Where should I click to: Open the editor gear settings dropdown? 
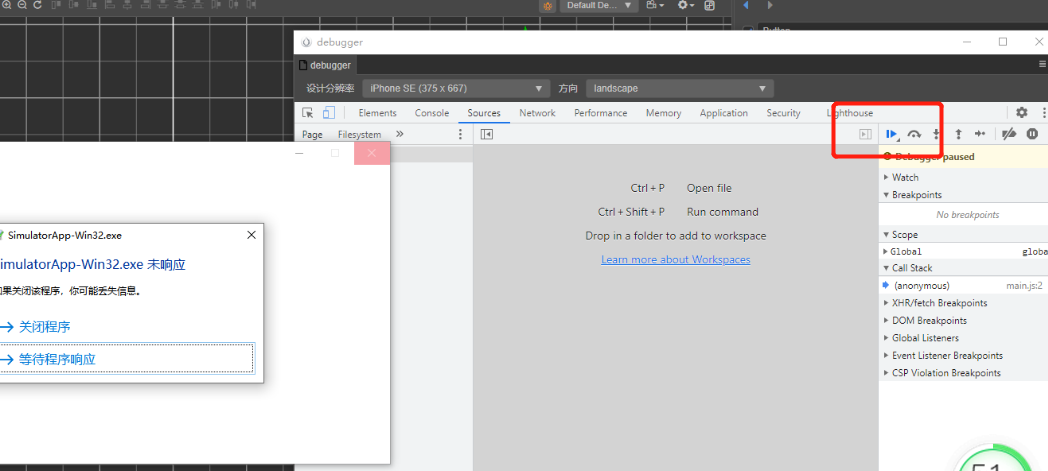(686, 5)
